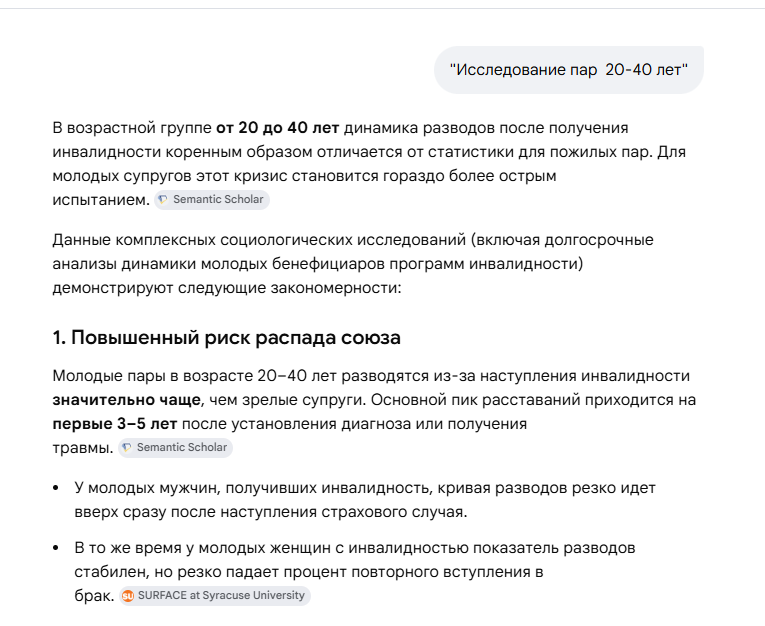Click the heading "1. Повышенный риск распада союза"
This screenshot has height=626, width=765.
tap(226, 338)
